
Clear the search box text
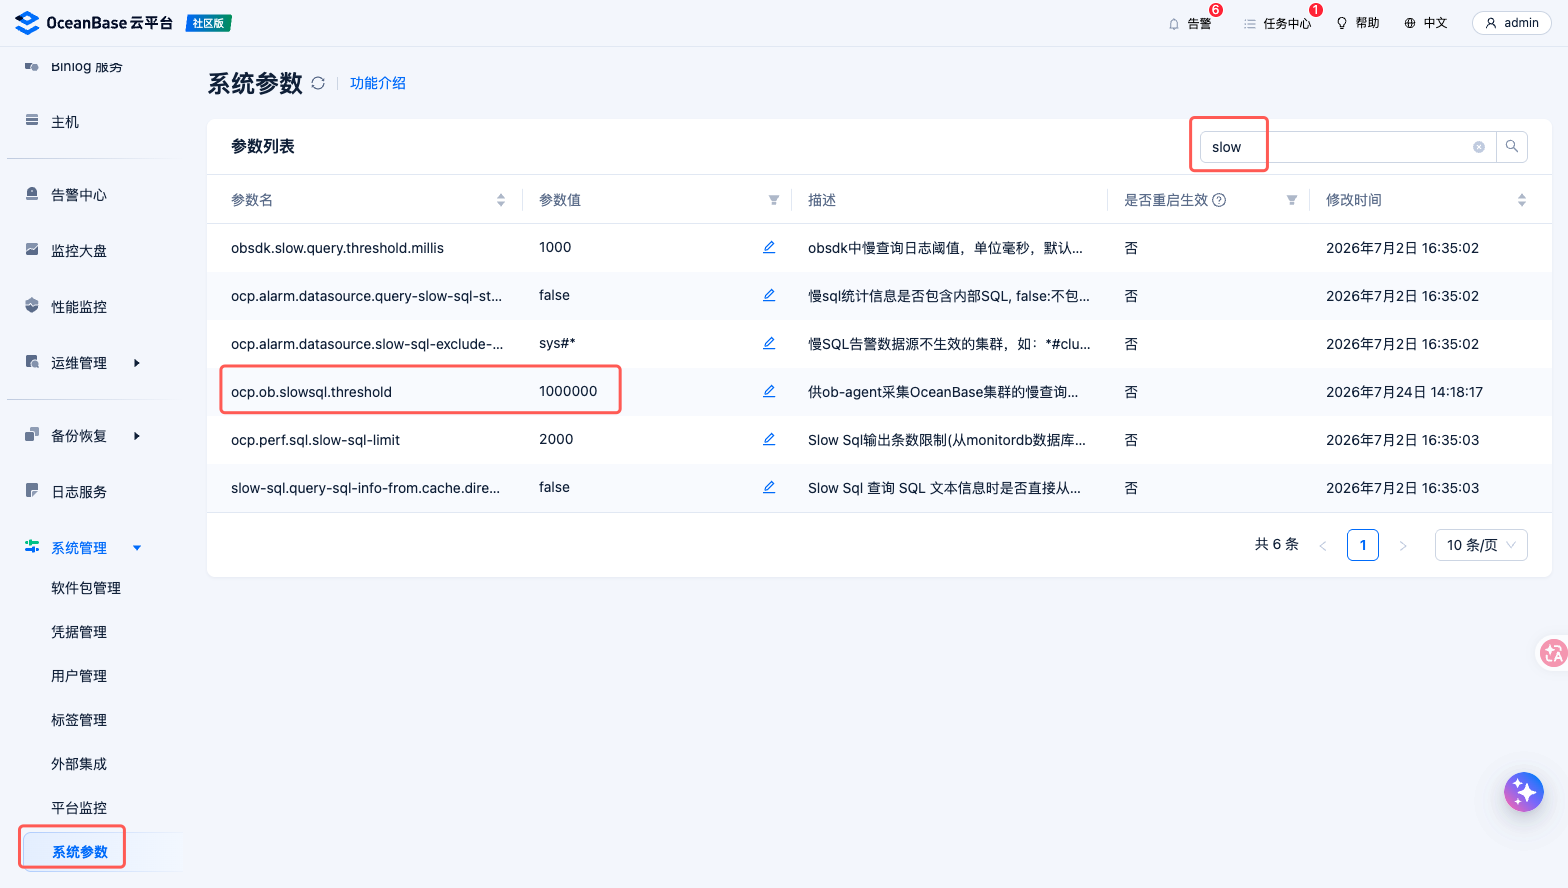point(1479,147)
